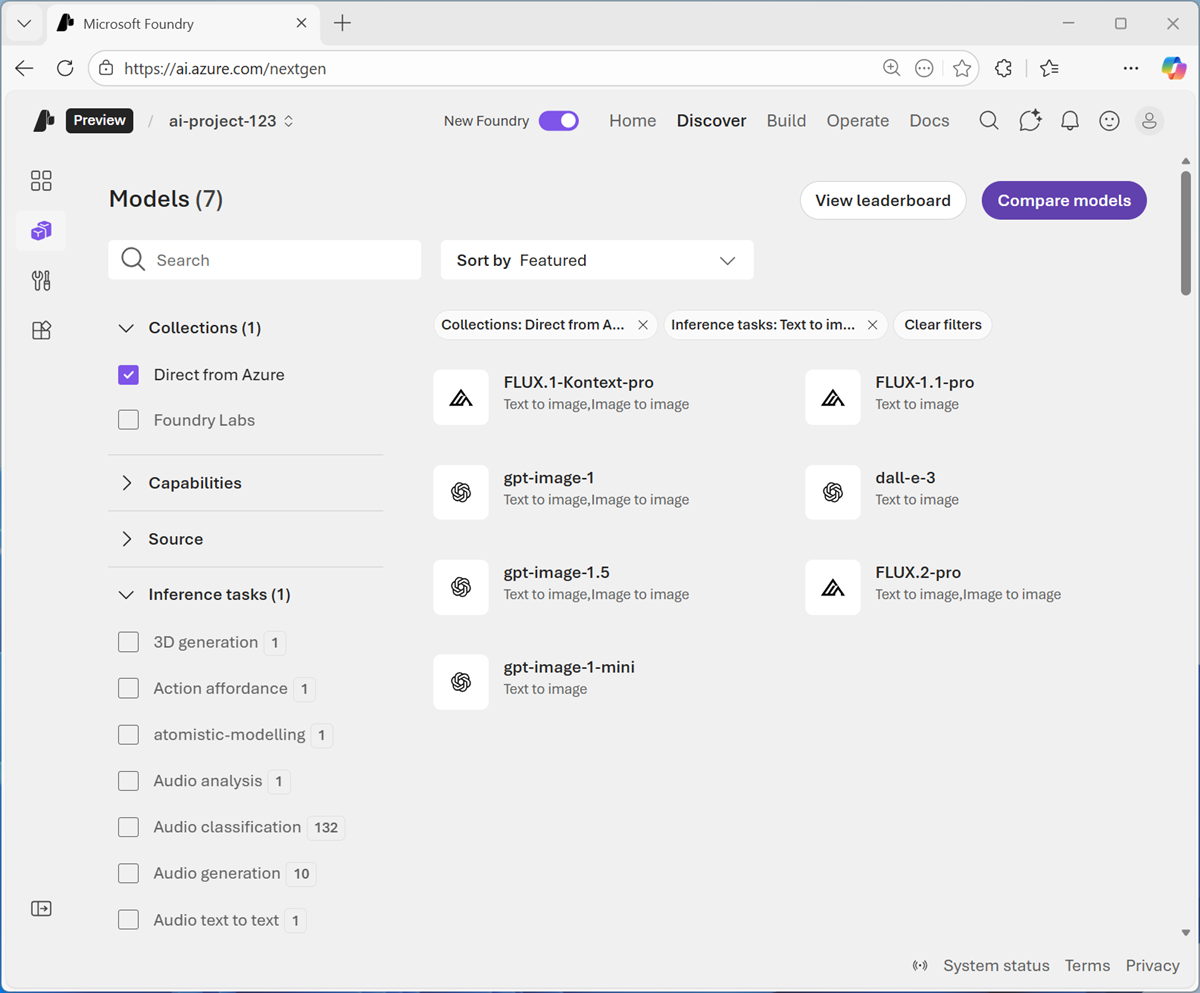Uncheck the Direct from Azure checkbox
This screenshot has height=993, width=1200.
click(128, 375)
